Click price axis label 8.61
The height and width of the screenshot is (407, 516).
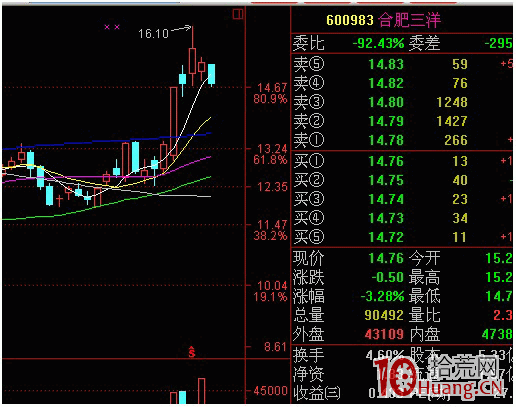click(x=276, y=347)
